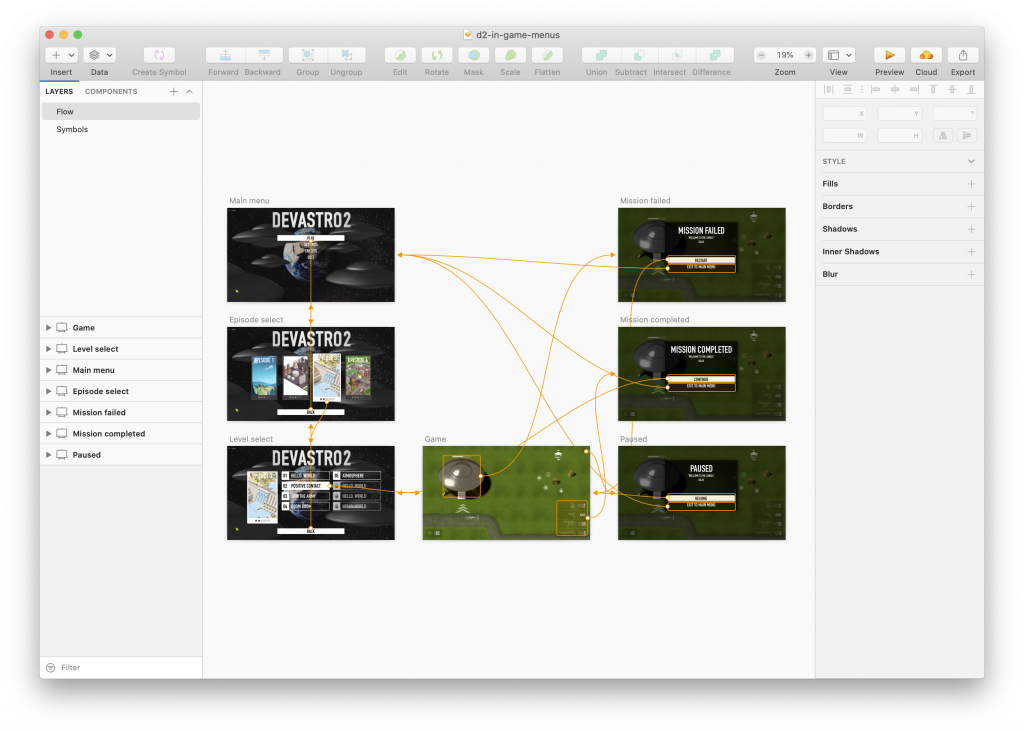1024x731 pixels.
Task: Click the Flatten toolbar icon
Action: [x=547, y=56]
